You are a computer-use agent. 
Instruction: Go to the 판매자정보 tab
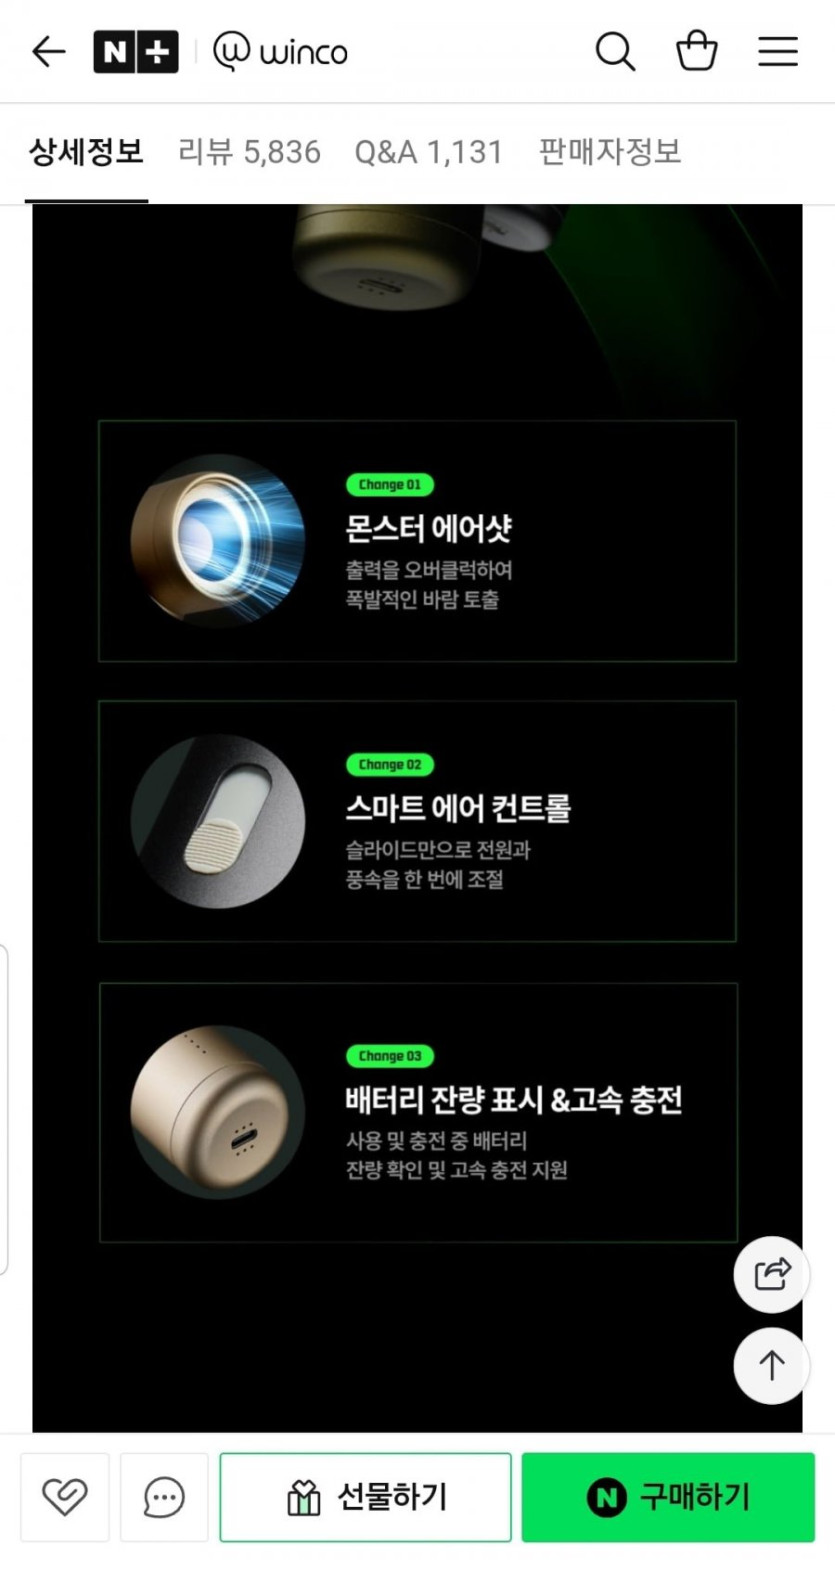610,152
